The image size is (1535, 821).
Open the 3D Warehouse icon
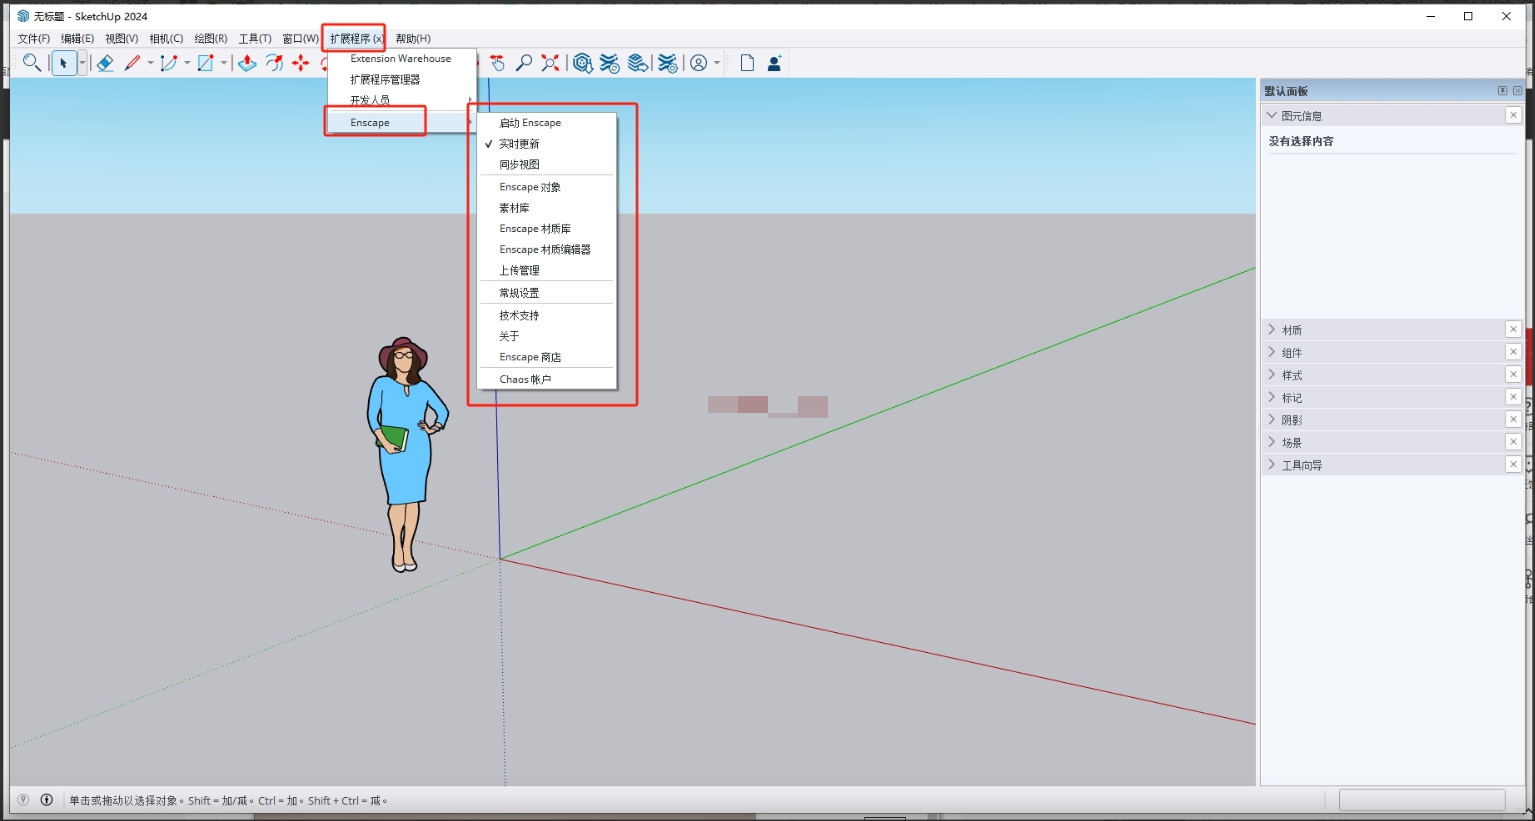[x=583, y=63]
